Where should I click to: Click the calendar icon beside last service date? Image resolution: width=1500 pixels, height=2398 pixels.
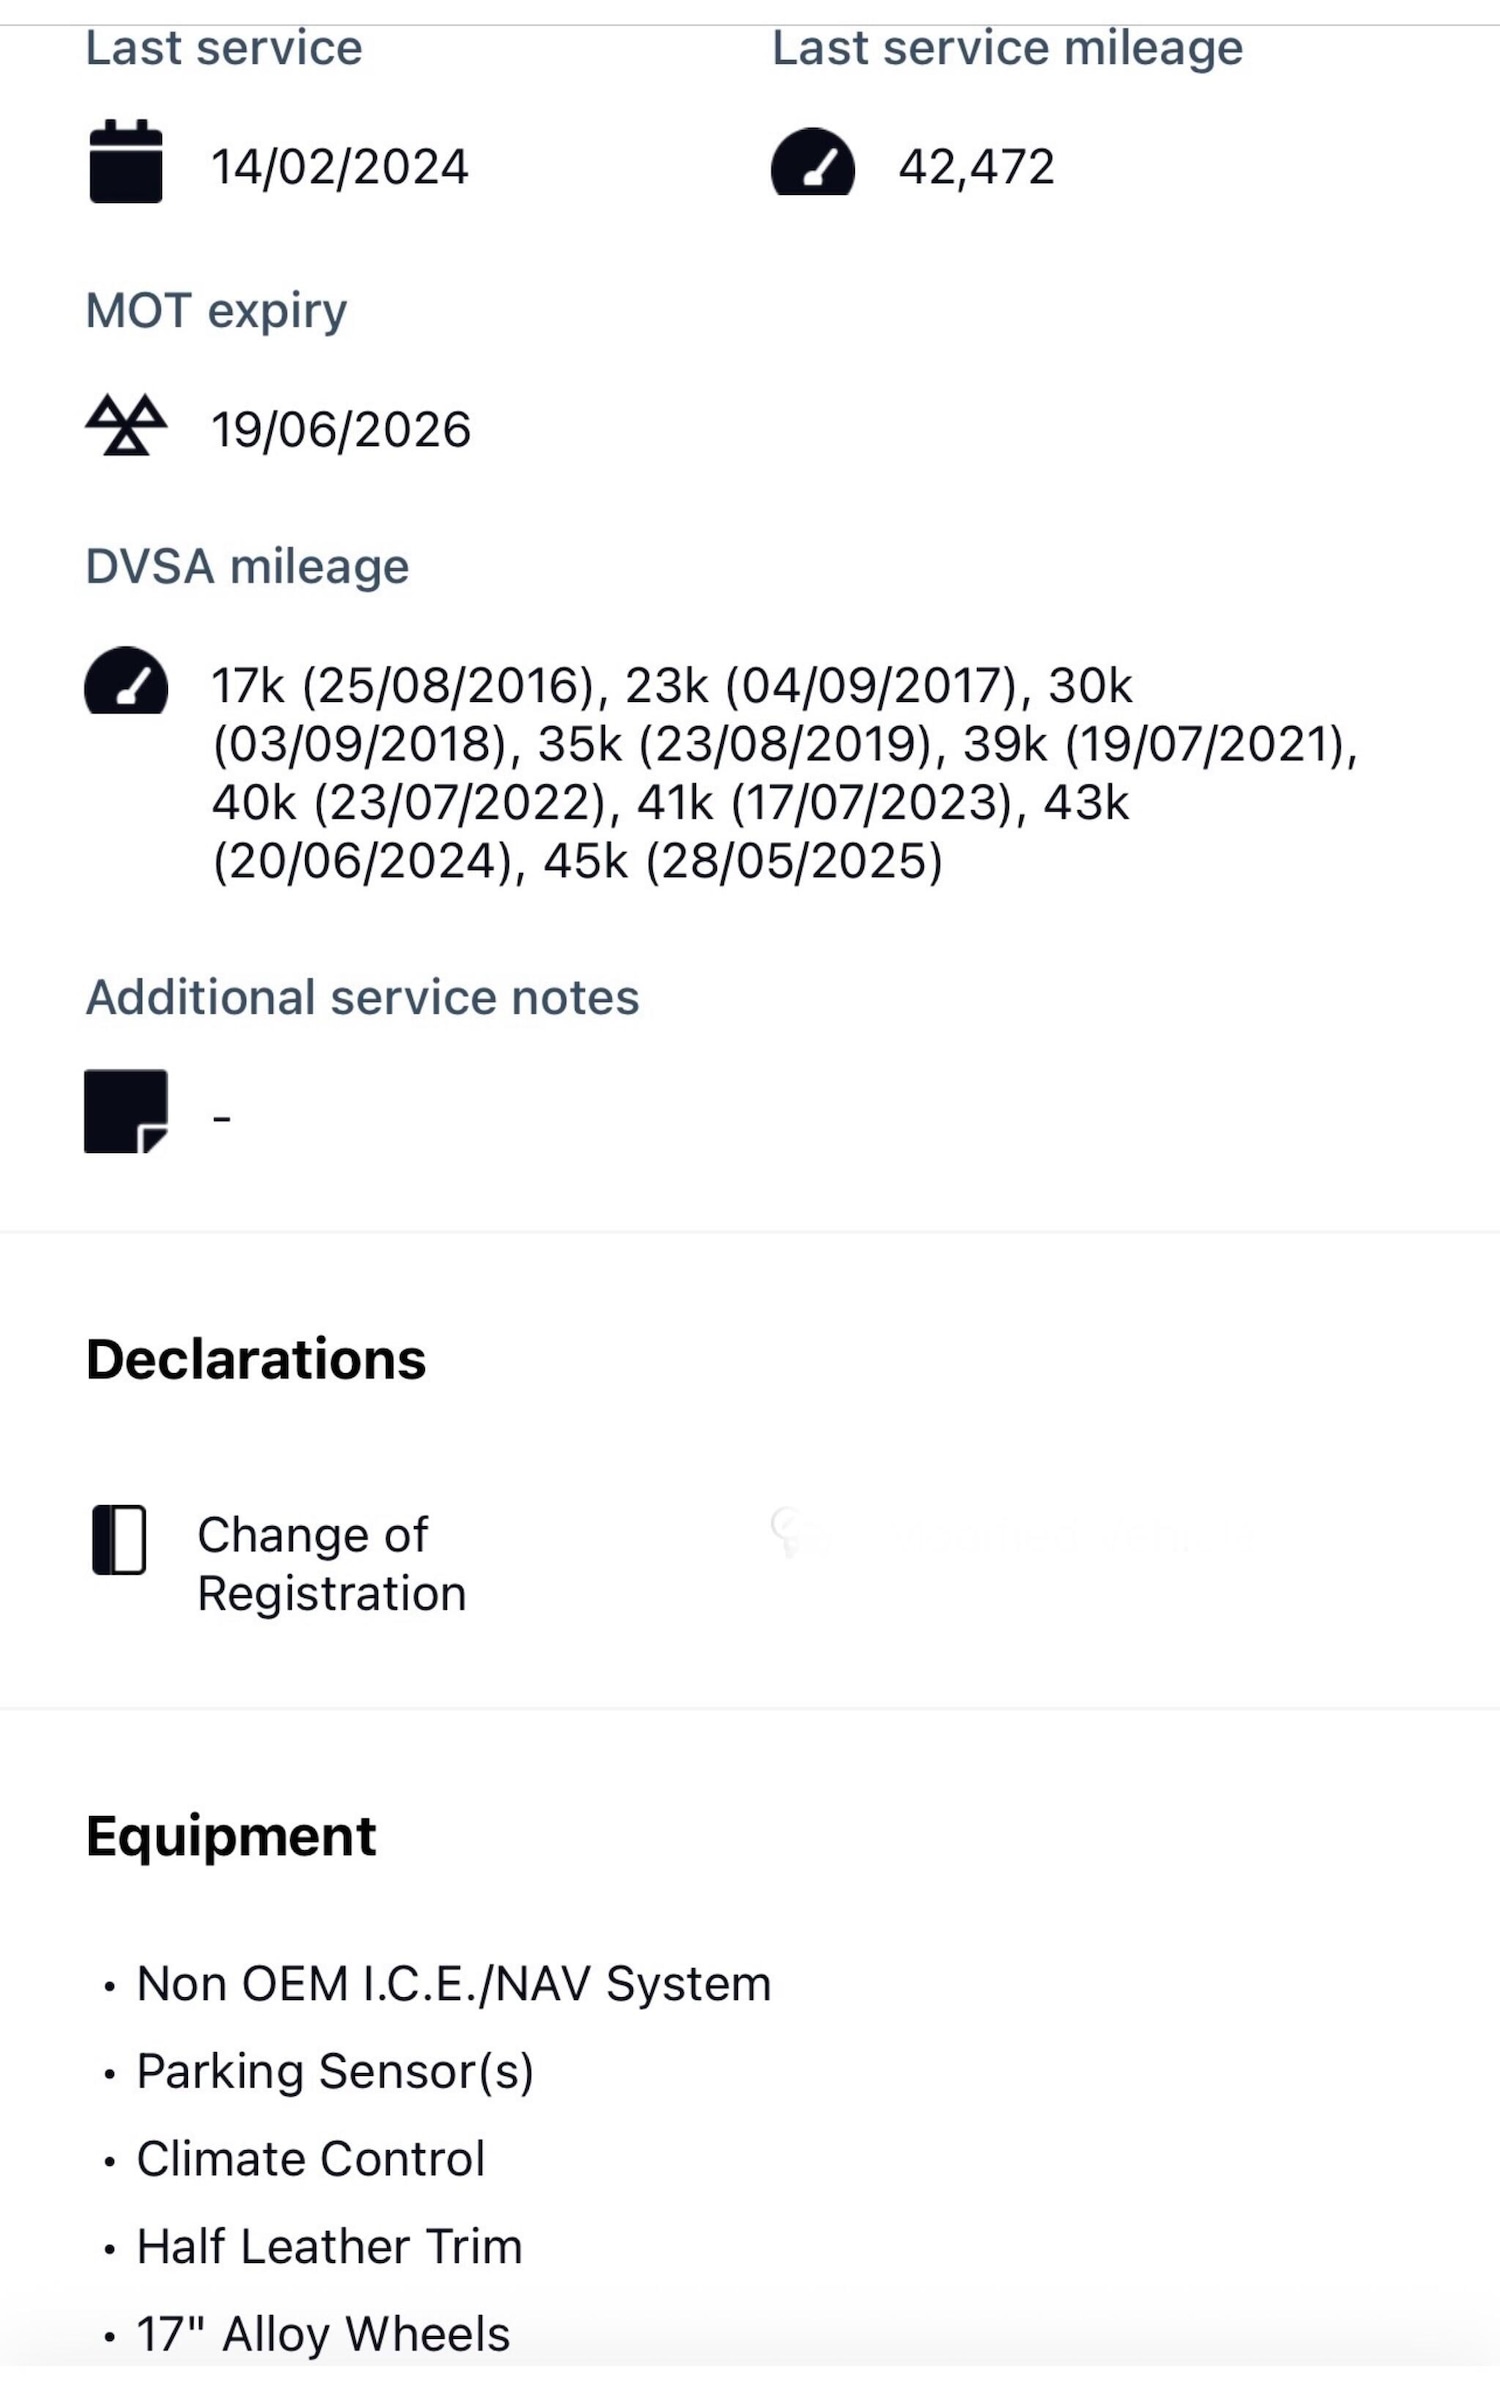[x=126, y=162]
